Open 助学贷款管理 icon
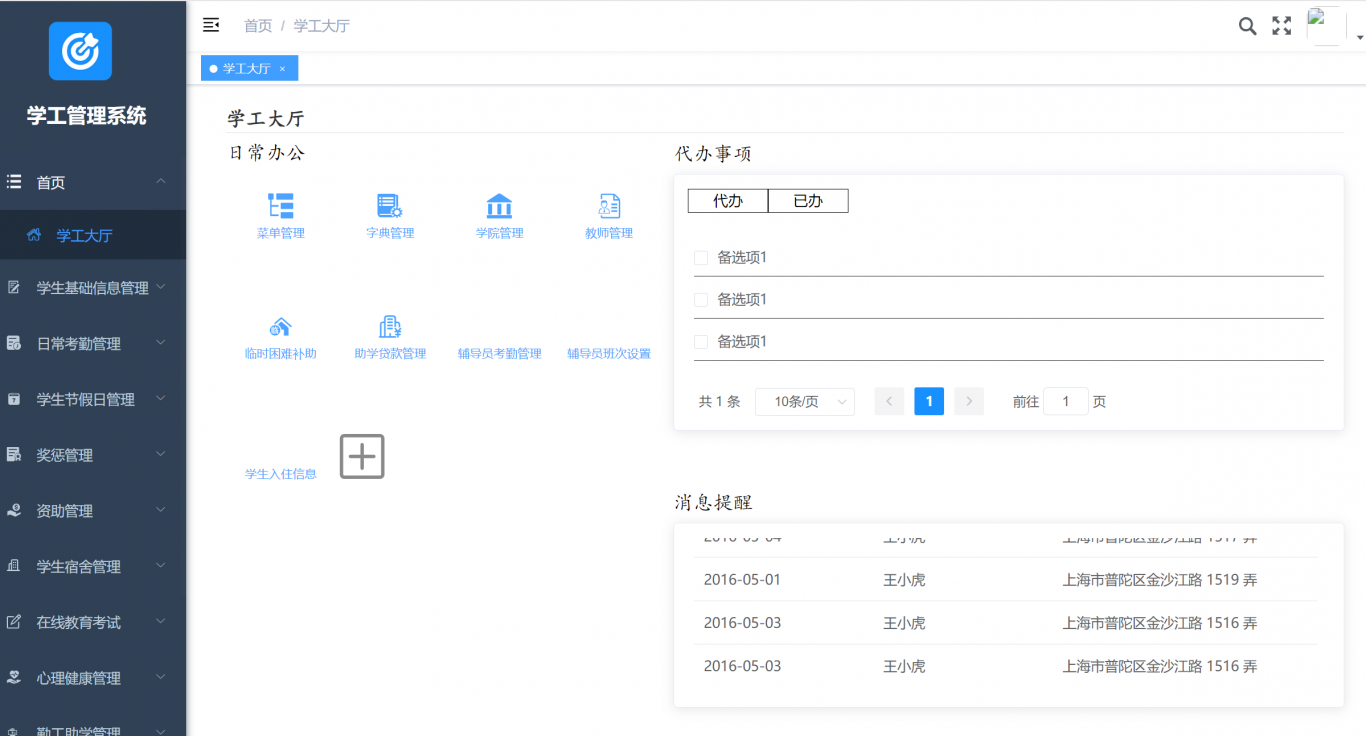The height and width of the screenshot is (736, 1366). tap(390, 327)
